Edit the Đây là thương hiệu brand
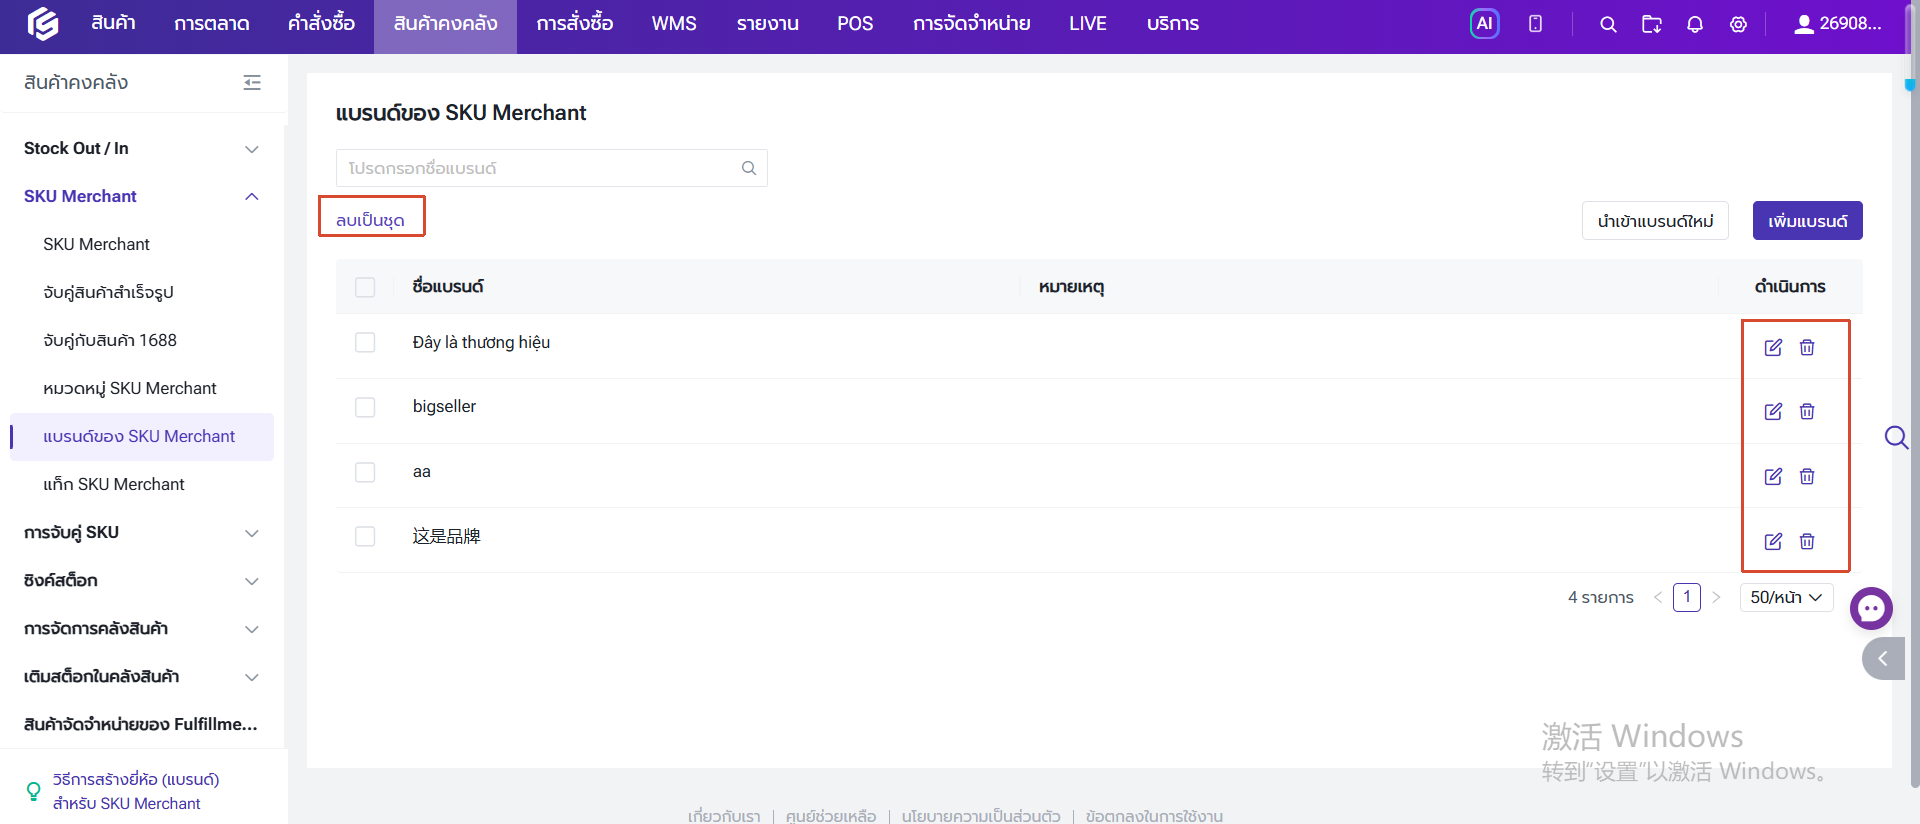Image resolution: width=1920 pixels, height=824 pixels. [x=1773, y=347]
